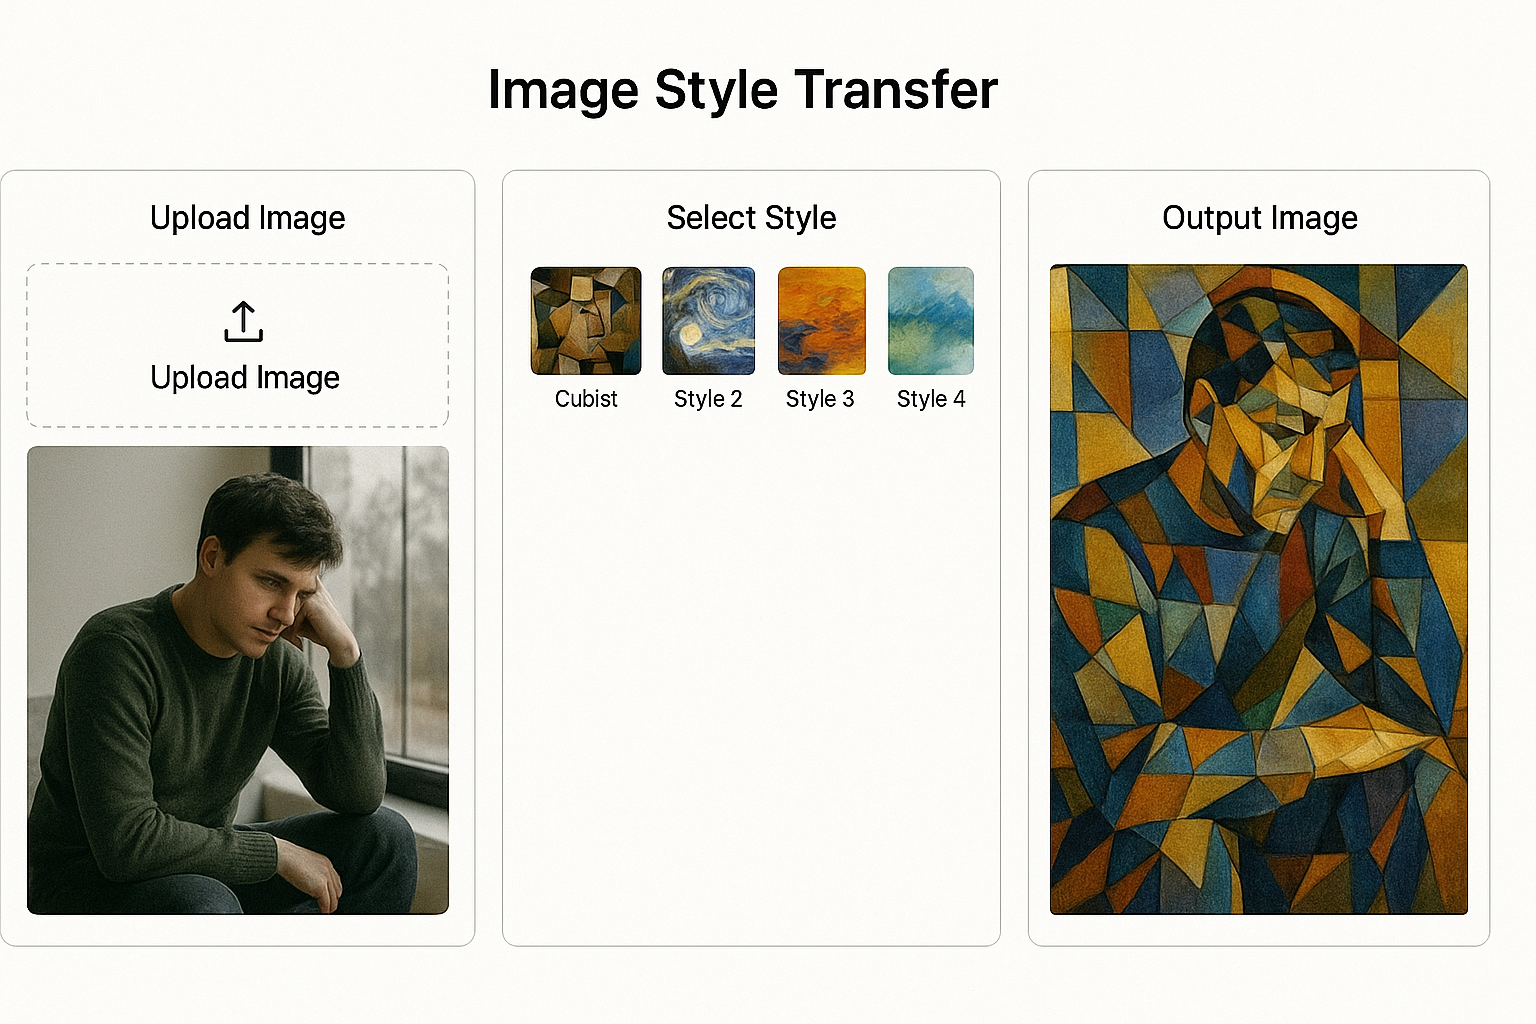1536x1024 pixels.
Task: Choose the starry night Style 2 thumbnail
Action: pyautogui.click(x=708, y=321)
